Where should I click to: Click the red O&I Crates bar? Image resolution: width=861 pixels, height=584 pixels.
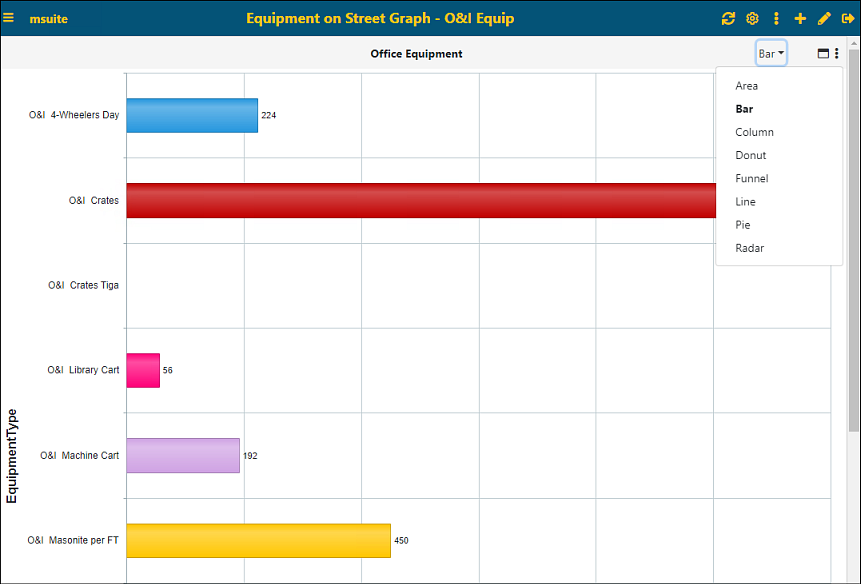tap(400, 200)
